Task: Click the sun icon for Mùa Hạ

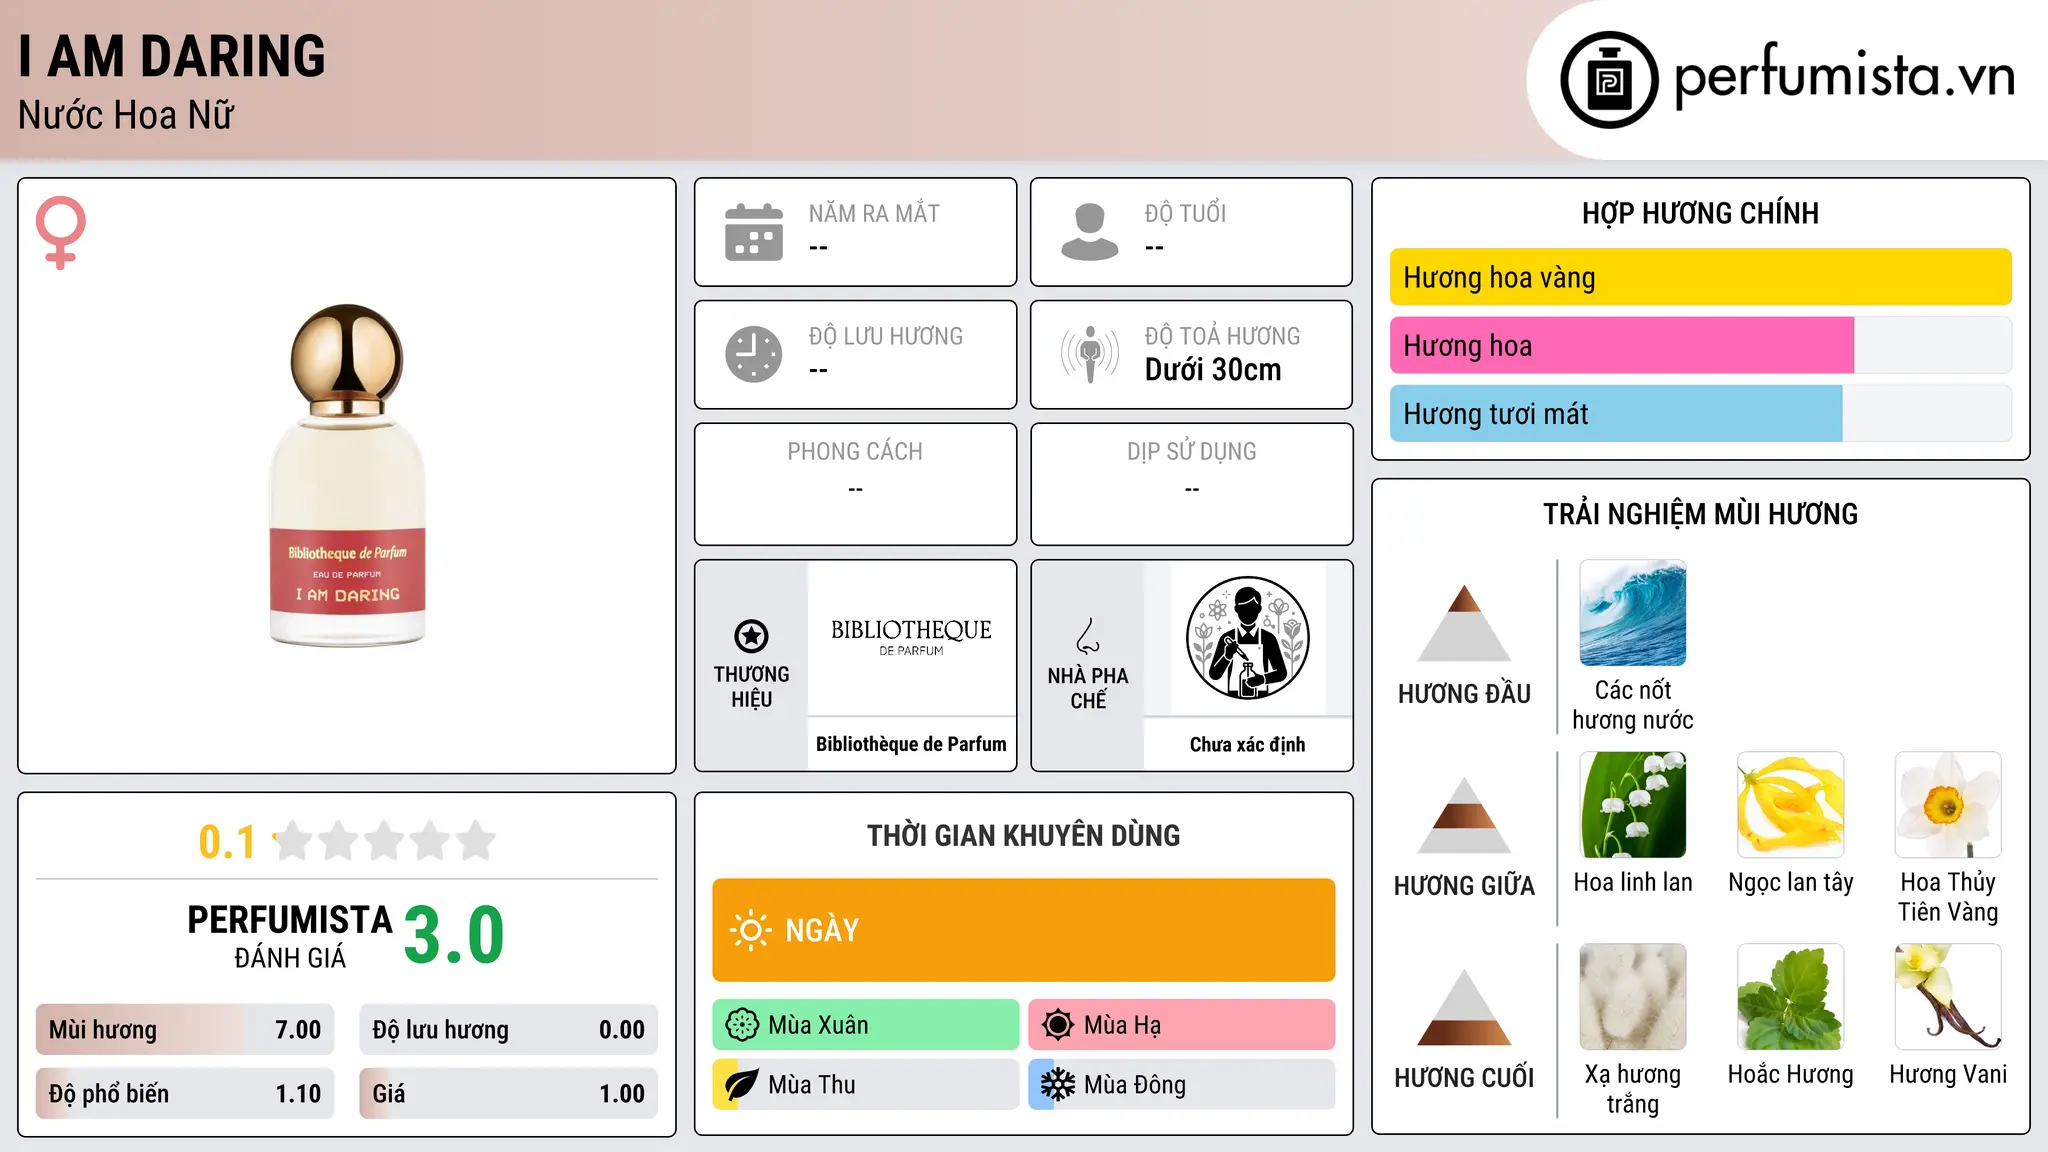Action: [1057, 1025]
